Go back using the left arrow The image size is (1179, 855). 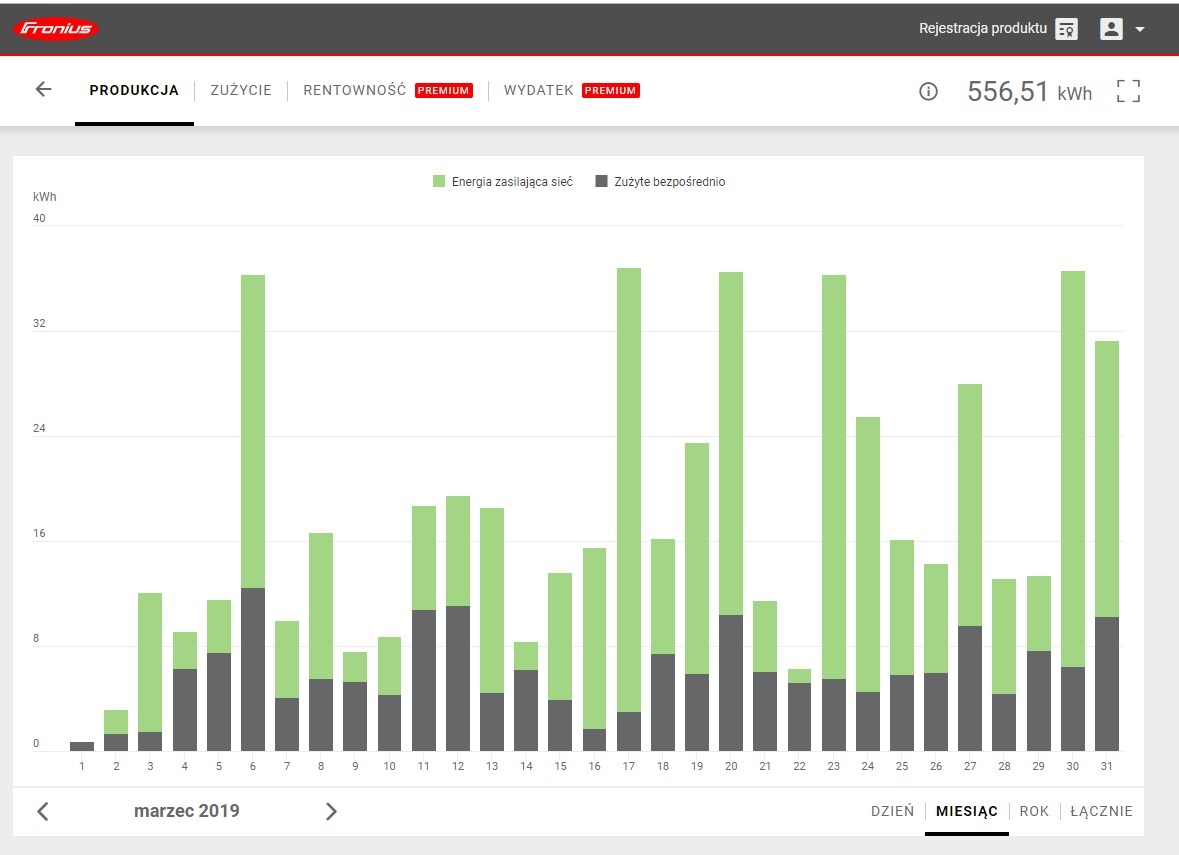pyautogui.click(x=43, y=90)
